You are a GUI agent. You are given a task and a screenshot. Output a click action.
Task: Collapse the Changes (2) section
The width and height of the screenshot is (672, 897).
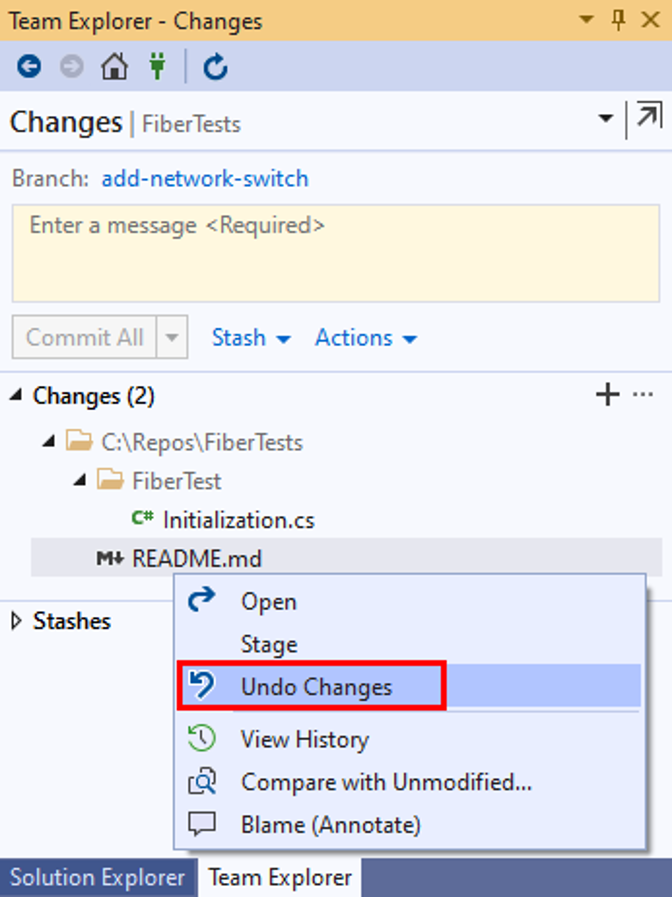[16, 394]
